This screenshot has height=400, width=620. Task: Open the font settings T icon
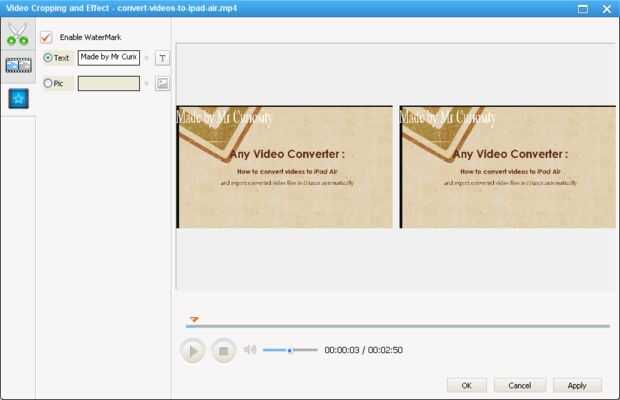coord(162,58)
